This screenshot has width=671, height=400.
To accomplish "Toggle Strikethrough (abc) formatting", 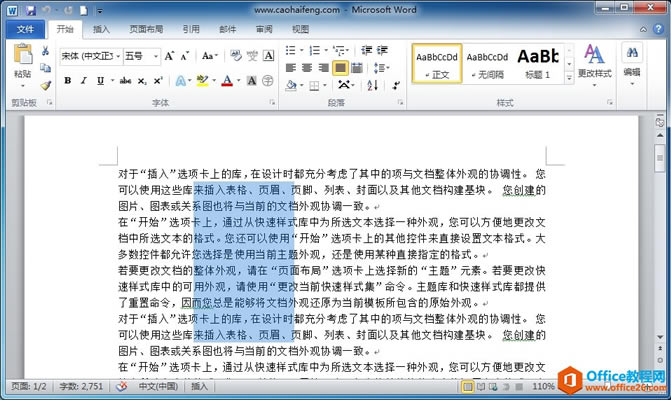I will pos(125,80).
